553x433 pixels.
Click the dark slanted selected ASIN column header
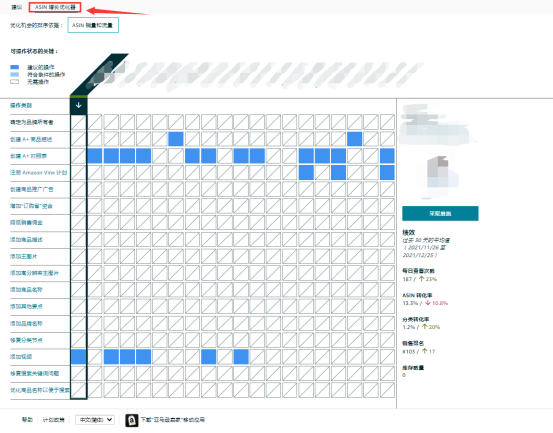pyautogui.click(x=99, y=75)
